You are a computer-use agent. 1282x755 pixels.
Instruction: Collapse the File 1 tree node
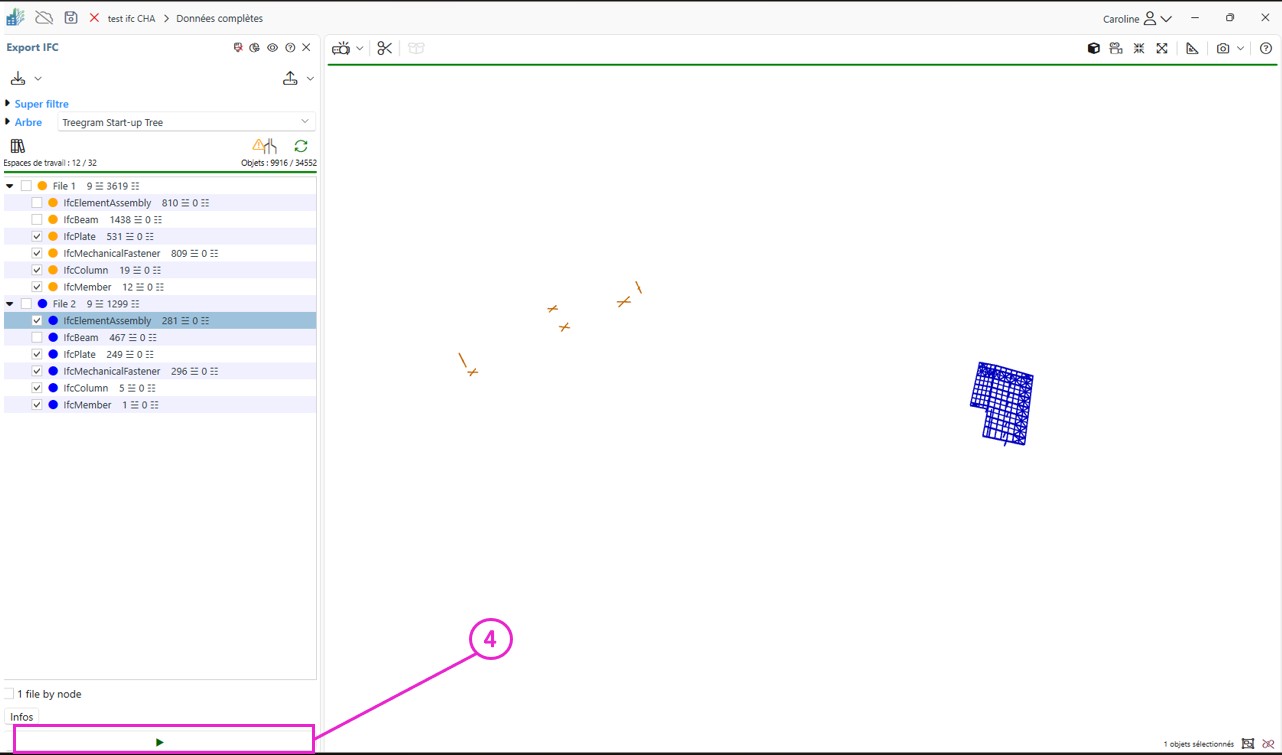point(10,186)
